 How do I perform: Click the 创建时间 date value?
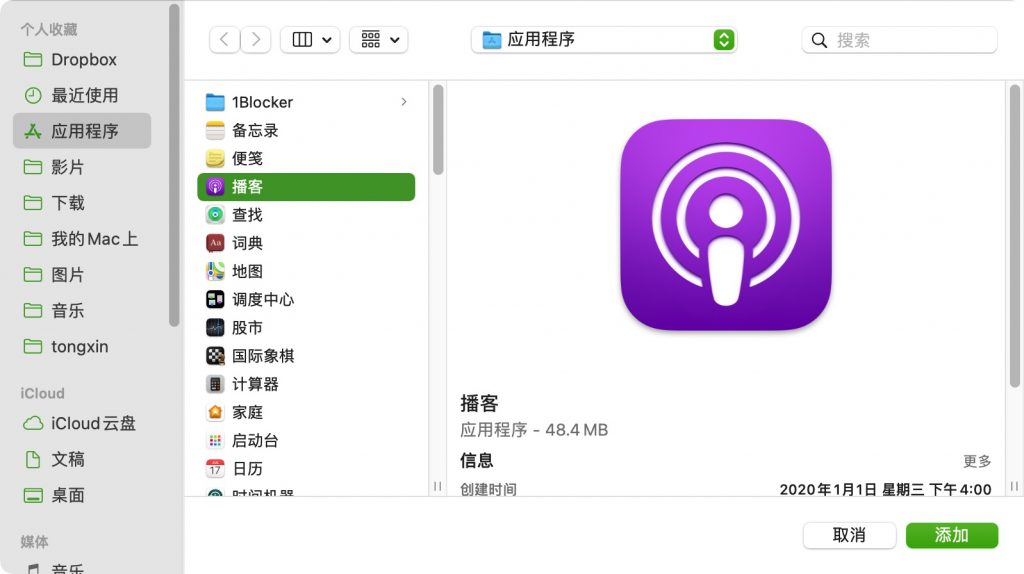click(x=886, y=490)
